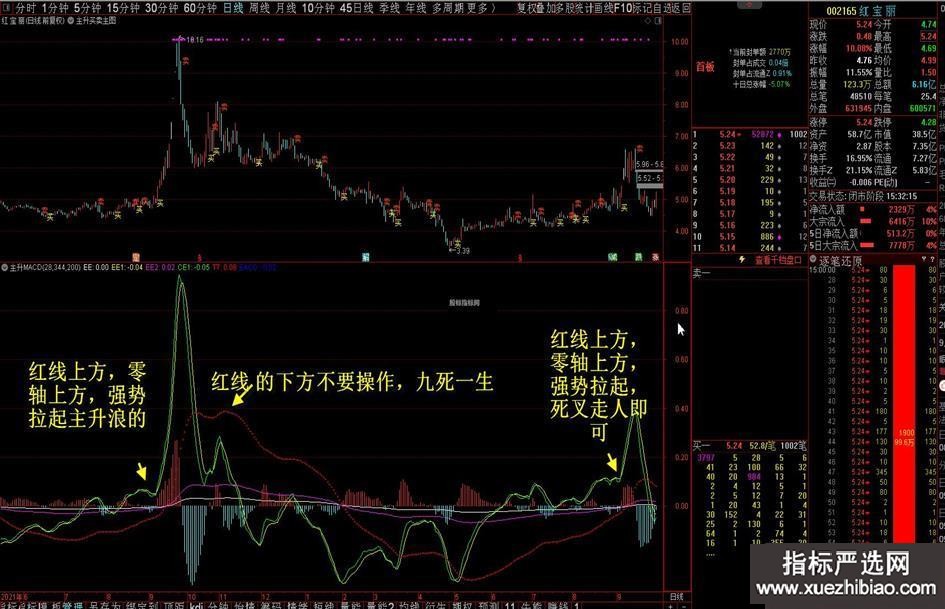Viewport: 945px width, 609px height.
Task: Click the round icon before 主升买卖主图
Action: 71,21
